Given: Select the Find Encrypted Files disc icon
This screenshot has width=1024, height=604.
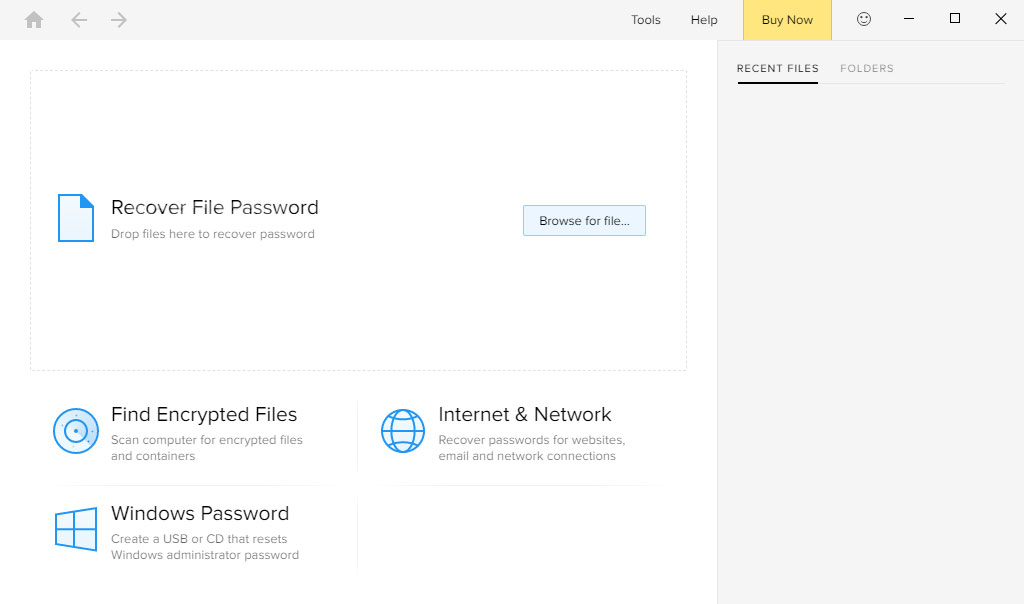Looking at the screenshot, I should pyautogui.click(x=76, y=431).
